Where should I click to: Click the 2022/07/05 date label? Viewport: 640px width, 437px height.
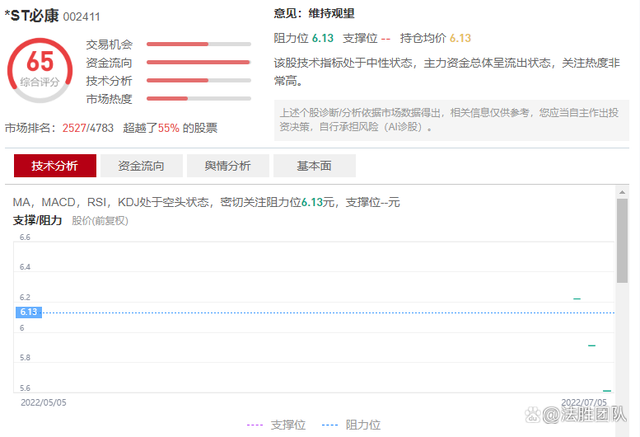pyautogui.click(x=584, y=403)
